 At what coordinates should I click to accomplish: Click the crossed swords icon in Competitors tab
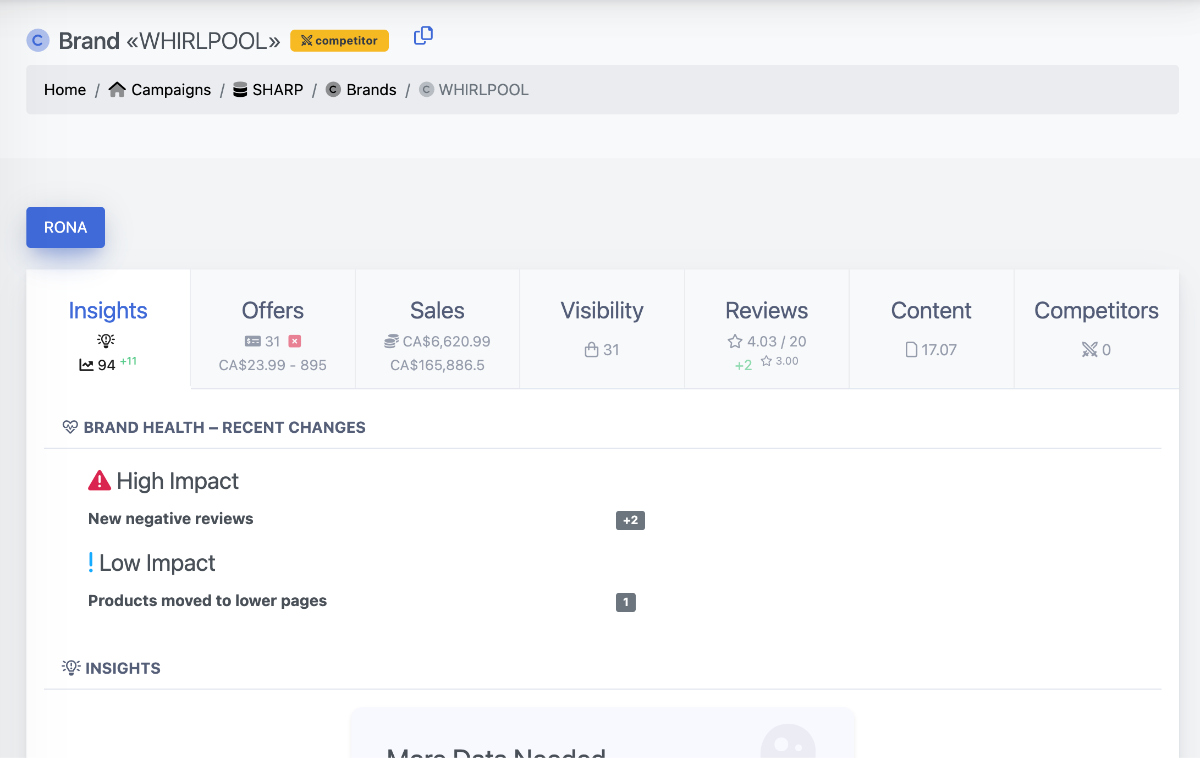point(1090,350)
